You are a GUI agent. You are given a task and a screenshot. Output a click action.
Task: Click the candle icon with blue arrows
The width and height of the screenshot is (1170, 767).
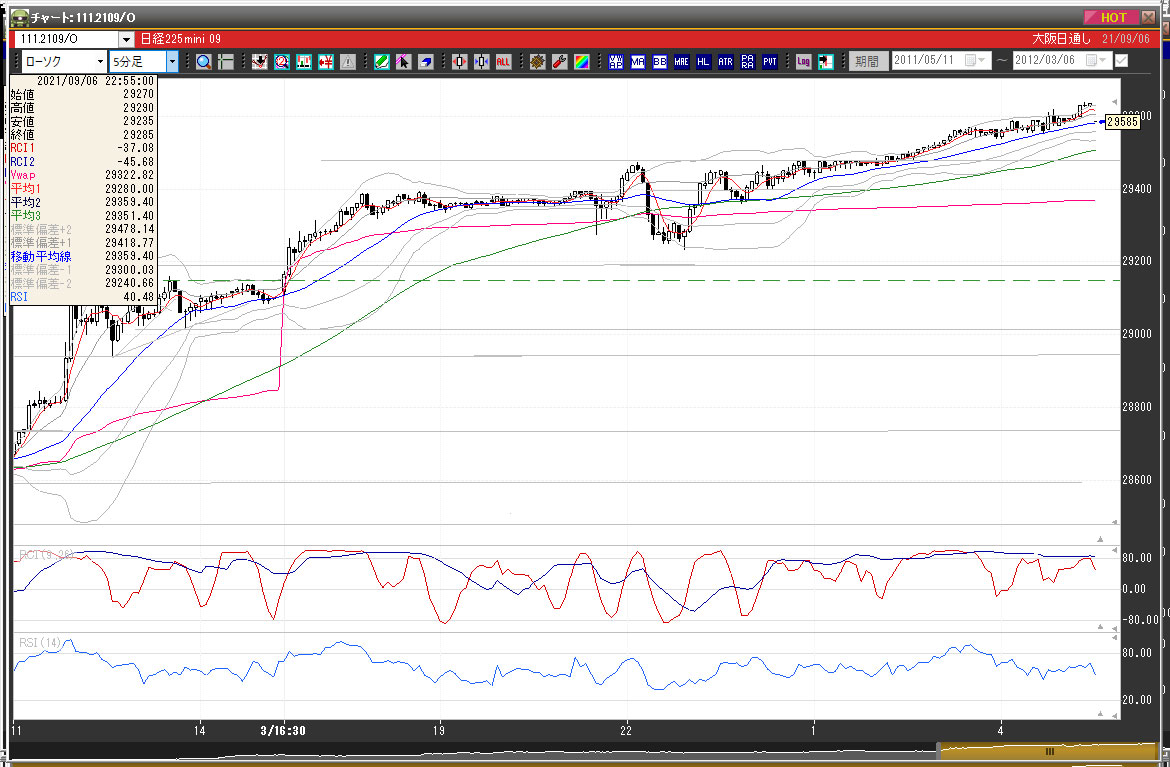point(481,62)
